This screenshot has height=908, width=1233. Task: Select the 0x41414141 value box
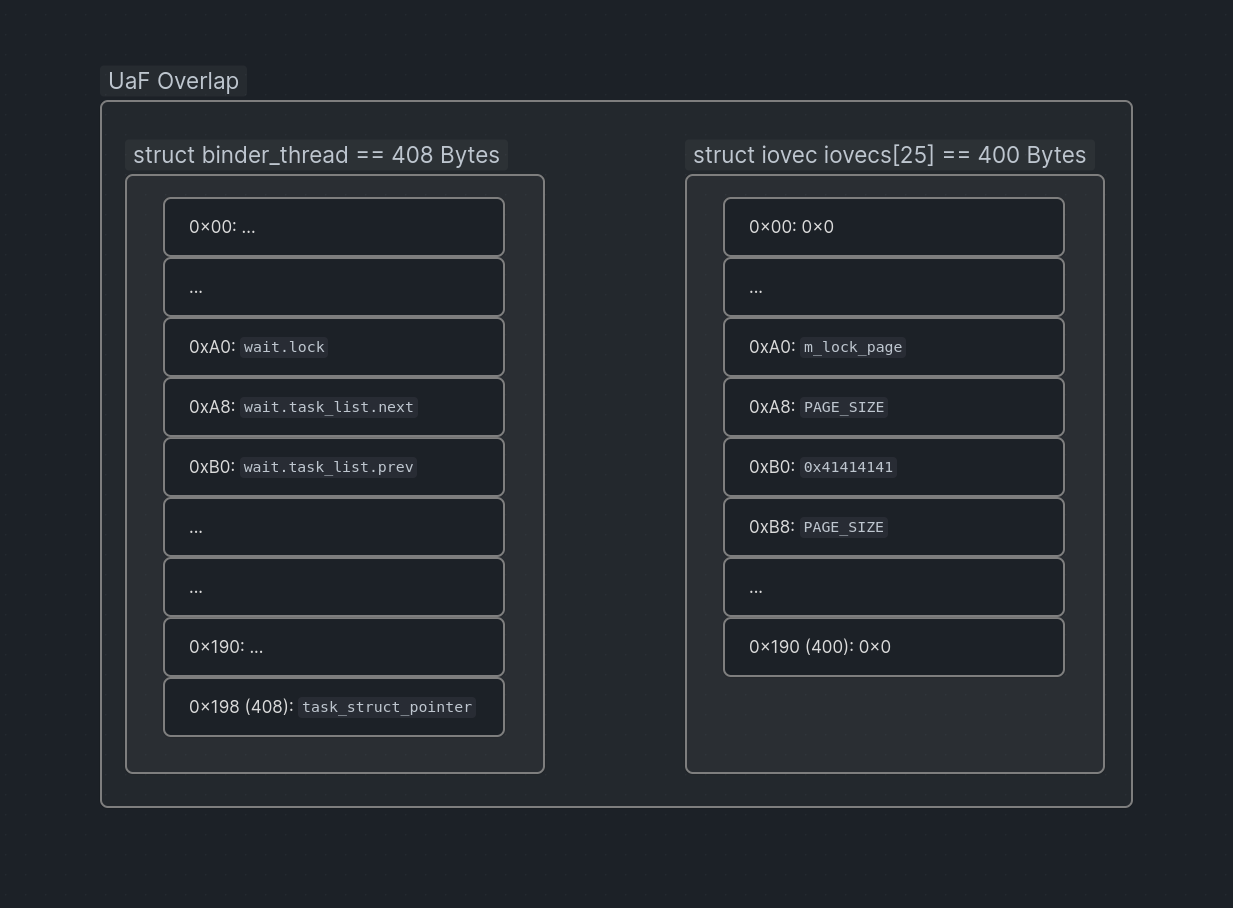(894, 467)
